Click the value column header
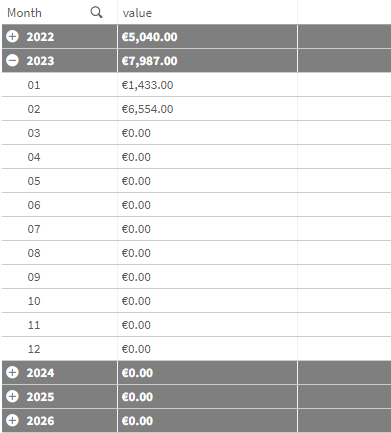Screen dimensions: 391x433 (x=137, y=13)
